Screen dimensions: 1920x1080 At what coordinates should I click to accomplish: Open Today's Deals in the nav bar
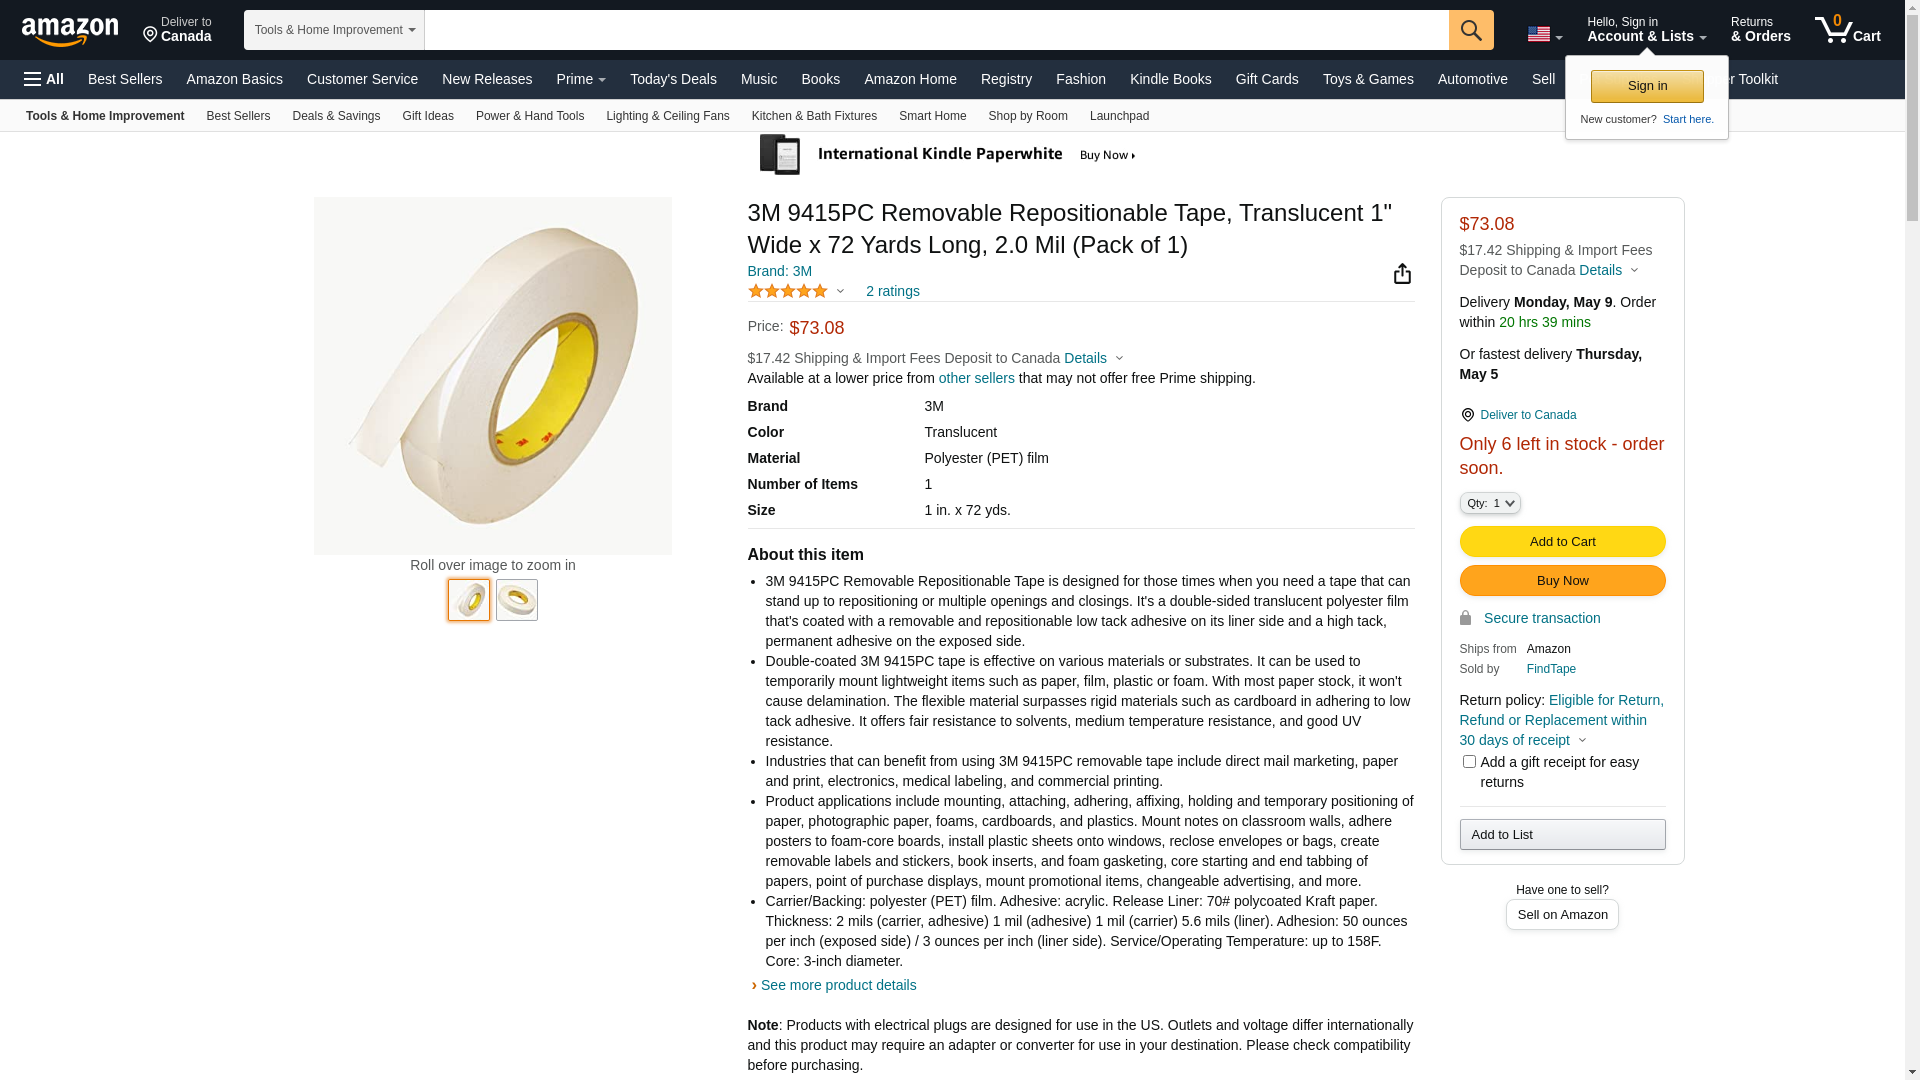coord(673,79)
